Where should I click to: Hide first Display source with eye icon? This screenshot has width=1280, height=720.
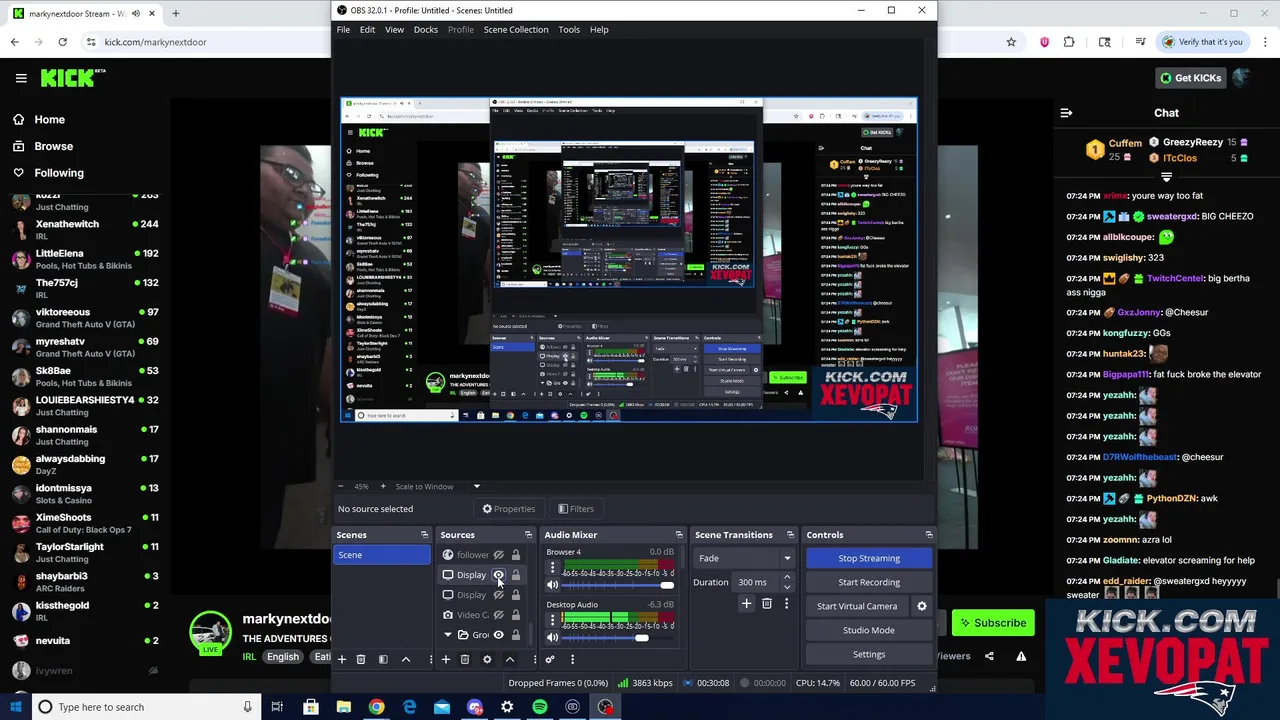[498, 575]
